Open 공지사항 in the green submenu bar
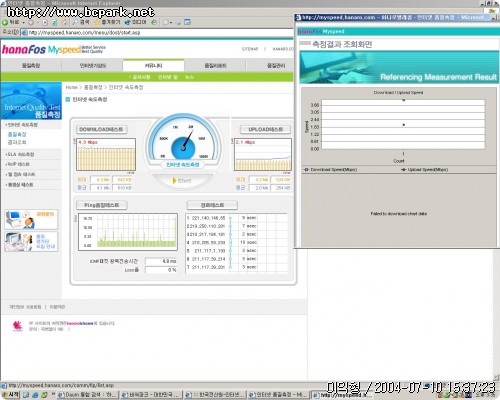Image resolution: width=500 pixels, height=400 pixels. [x=140, y=77]
